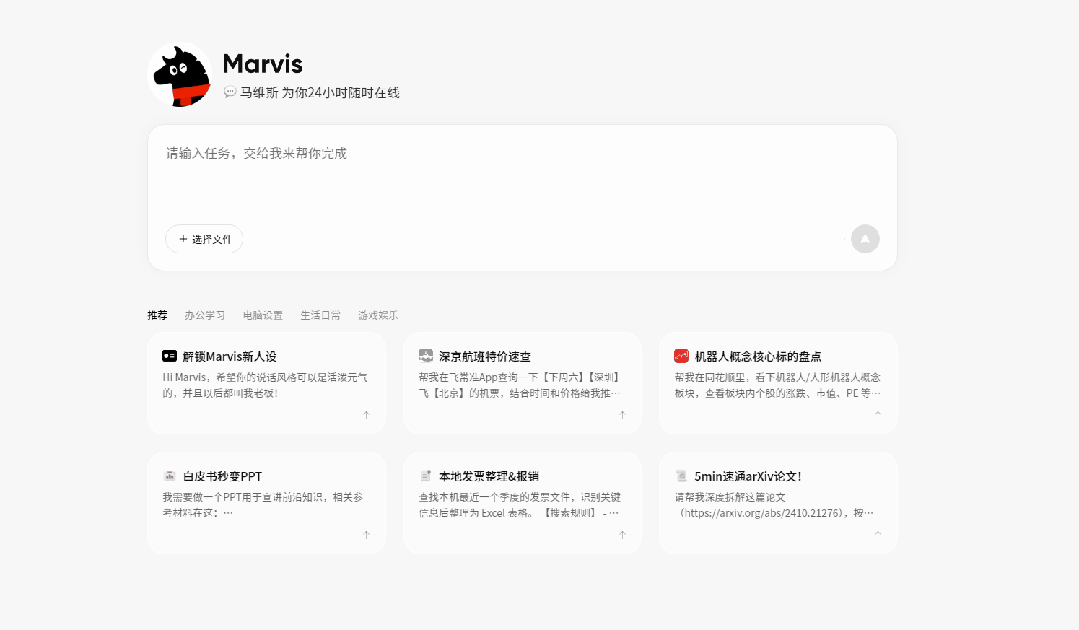Switch to the 办公学习 tab

(x=204, y=315)
